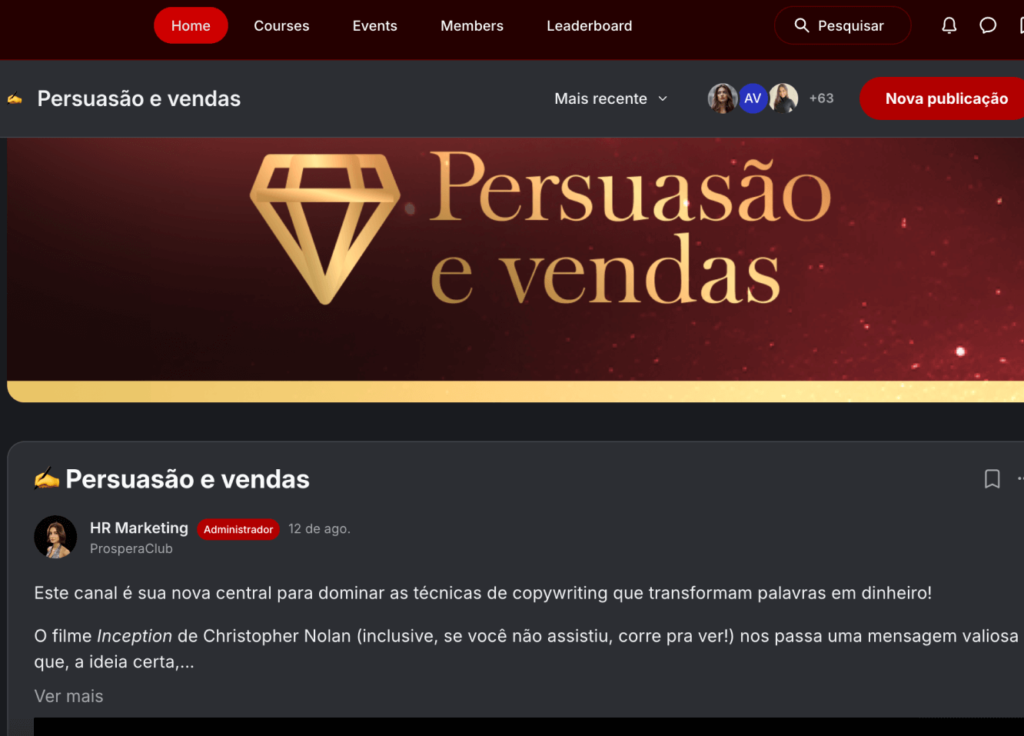Open the Members tab
This screenshot has height=736, width=1024.
click(x=472, y=25)
